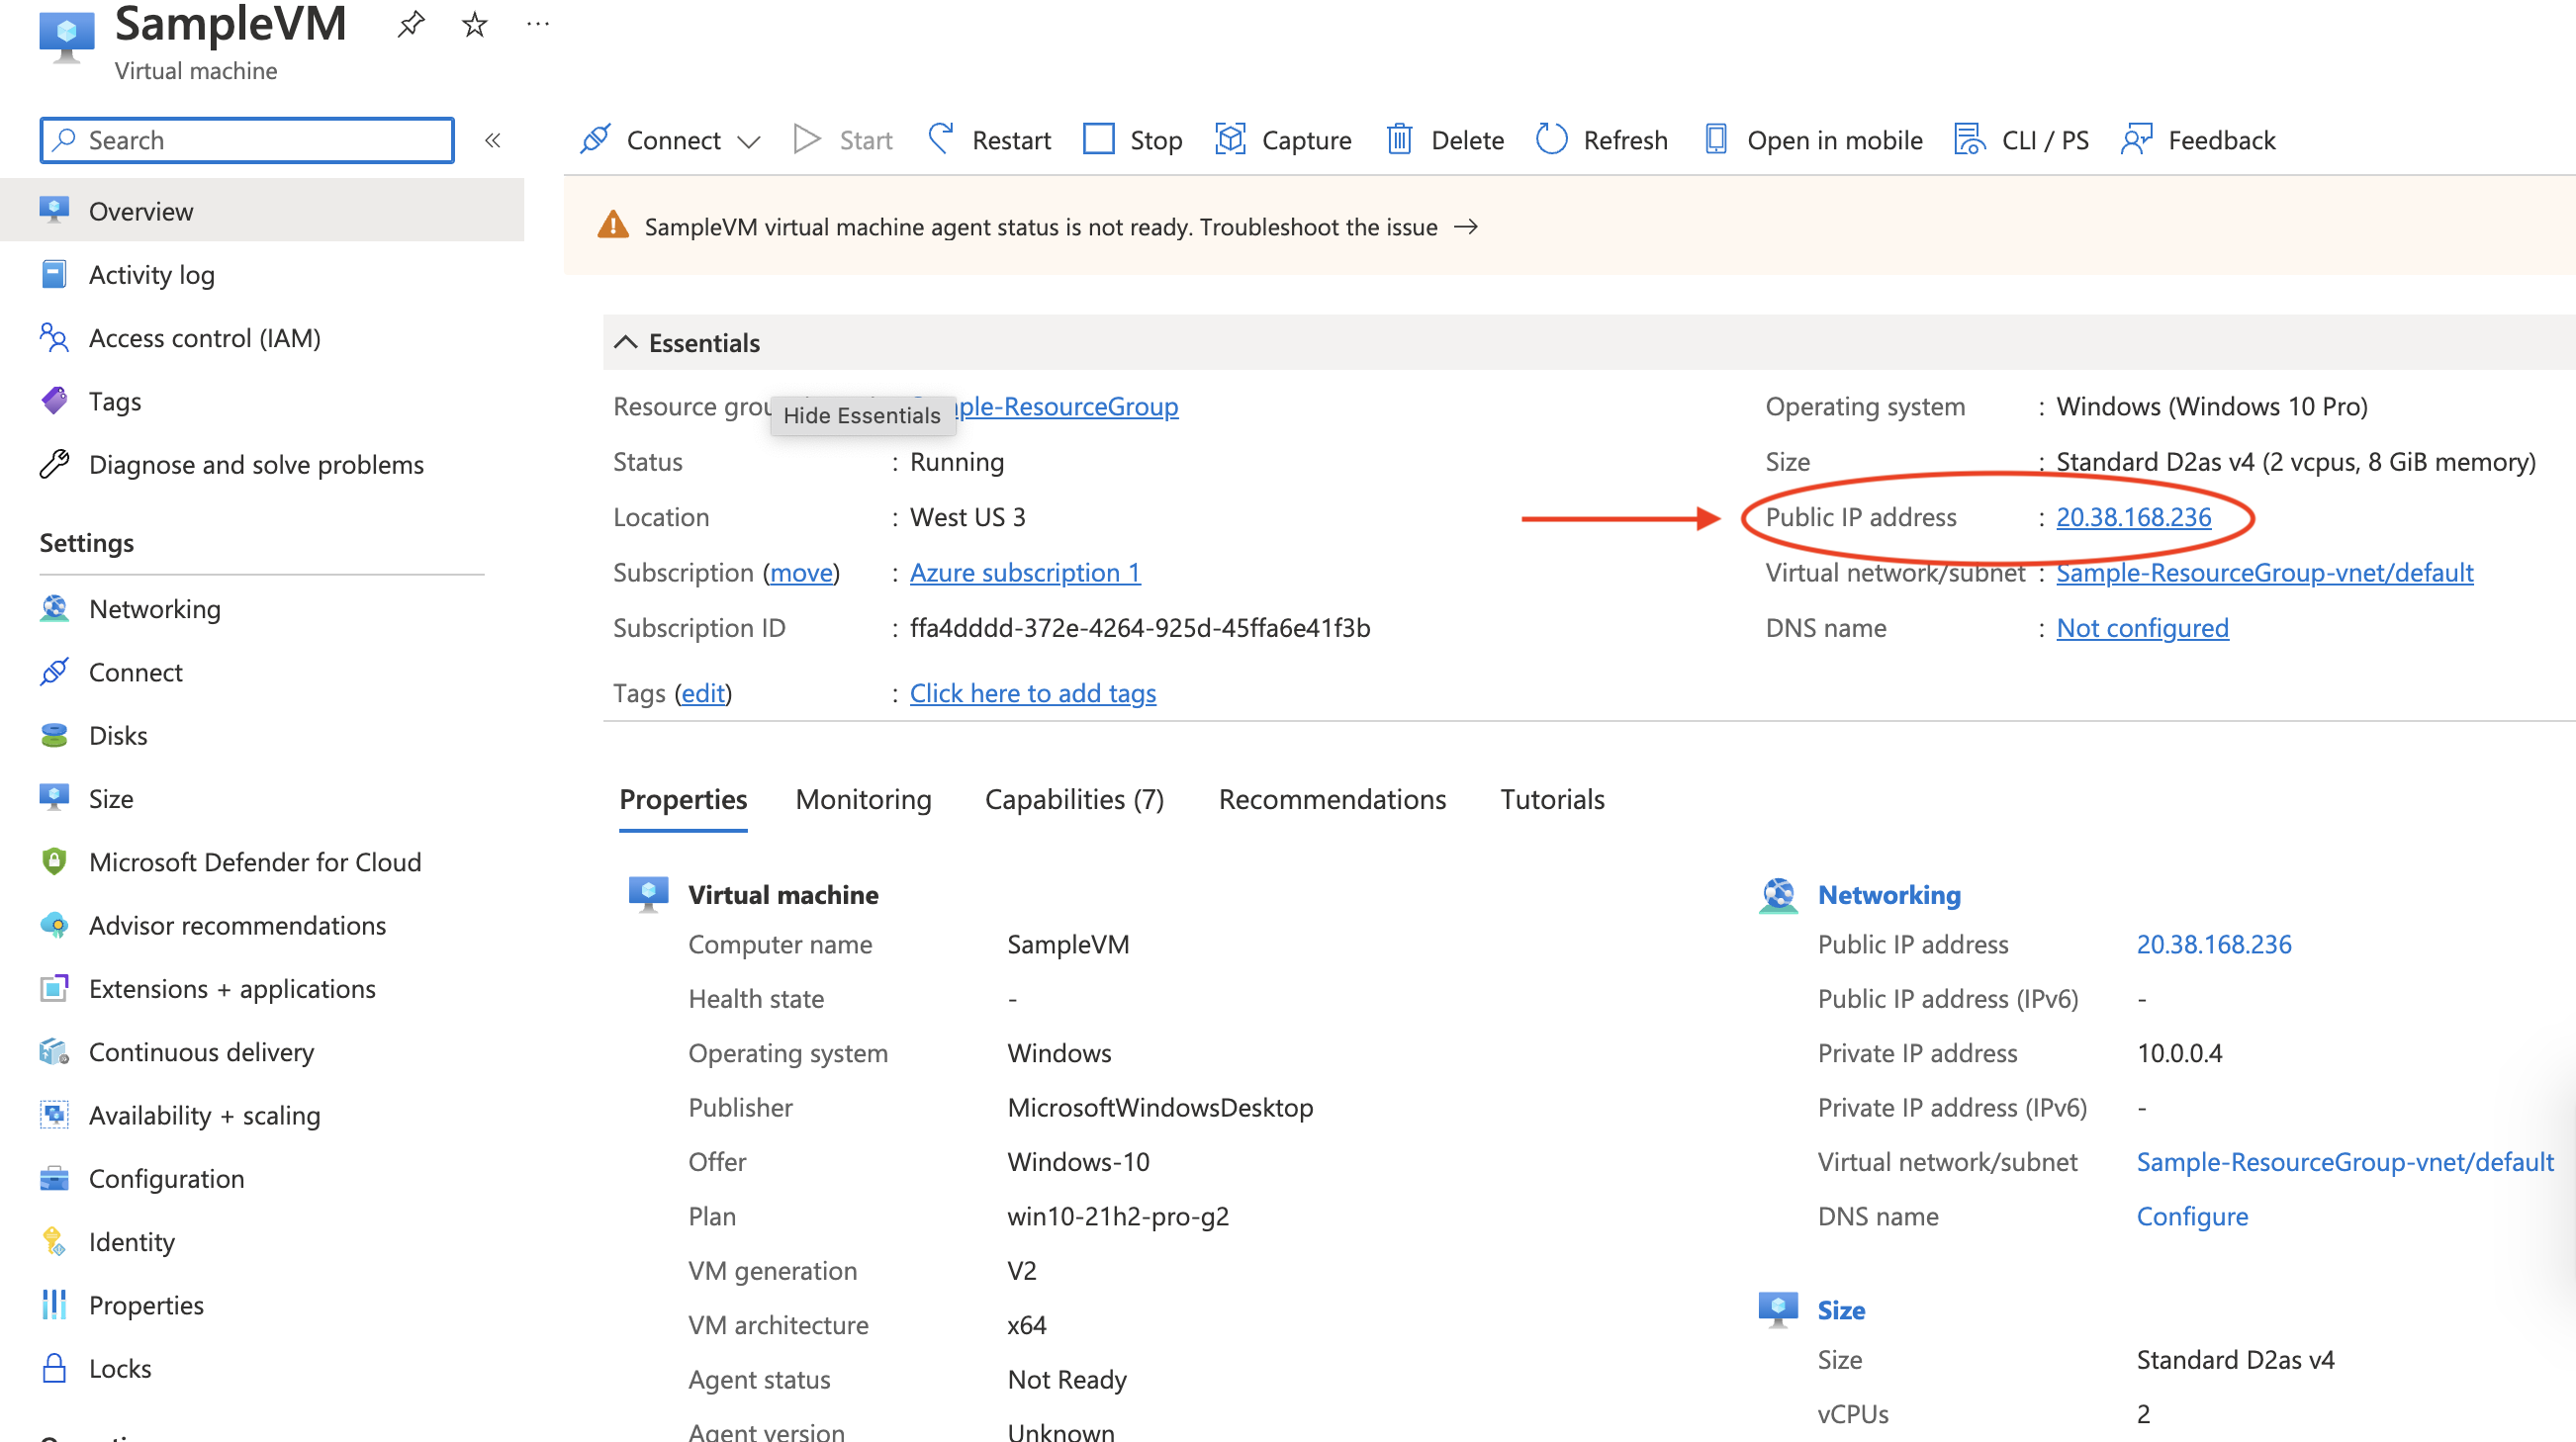Pin SampleVM to the dashboard
This screenshot has height=1442, width=2576.
click(410, 24)
